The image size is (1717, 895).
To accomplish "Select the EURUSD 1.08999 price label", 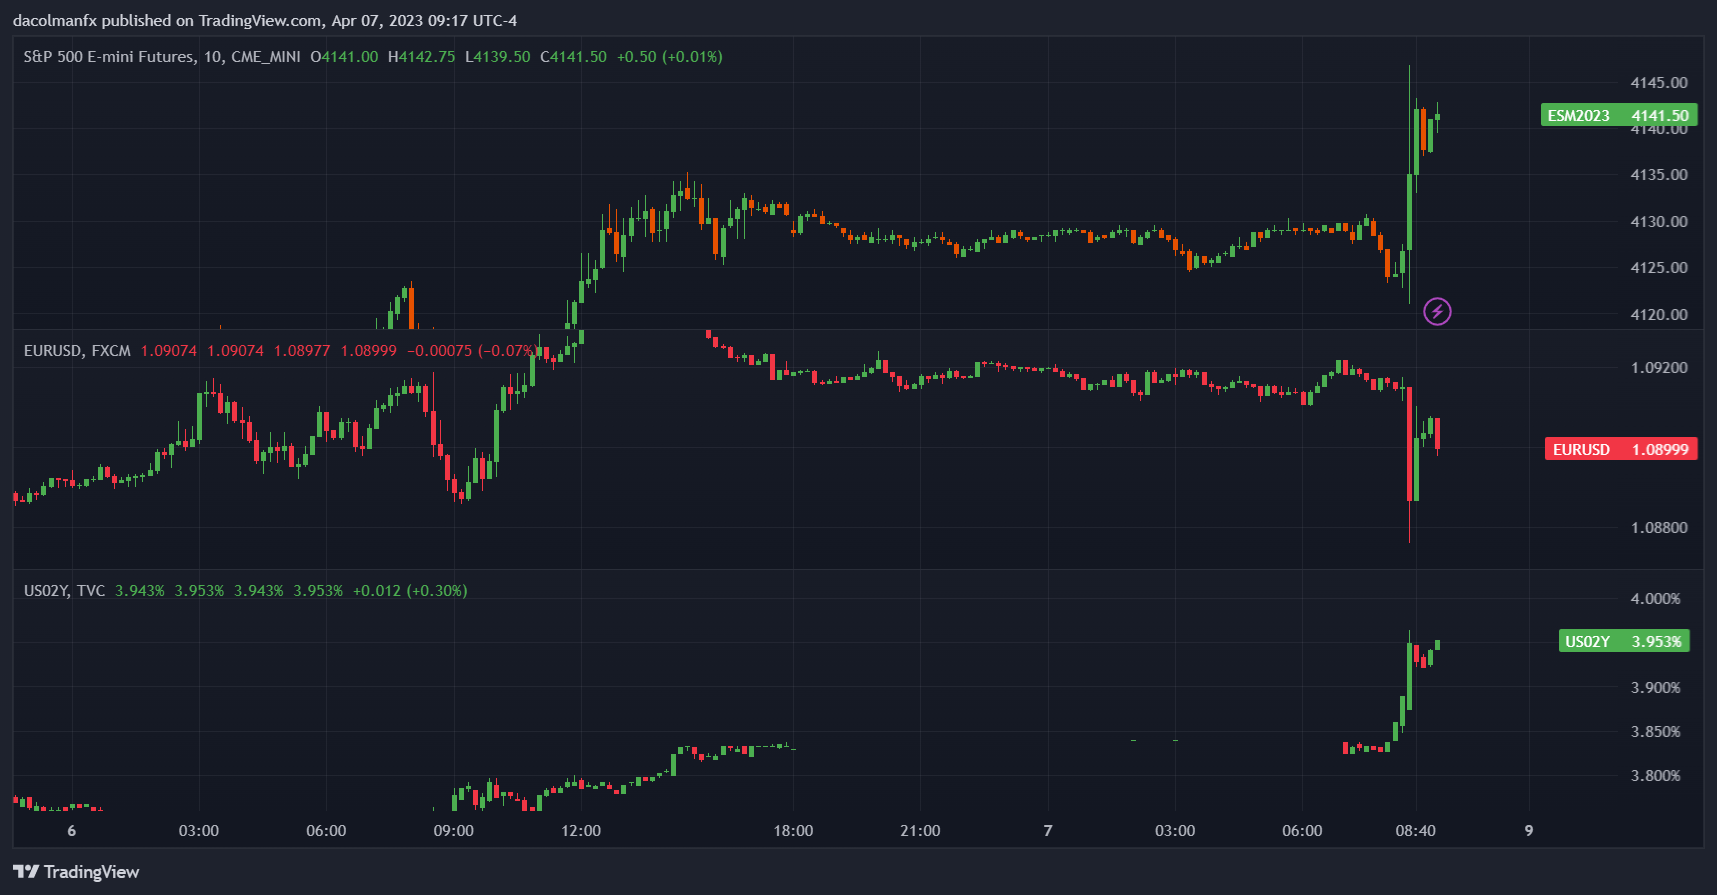I will (x=1620, y=449).
